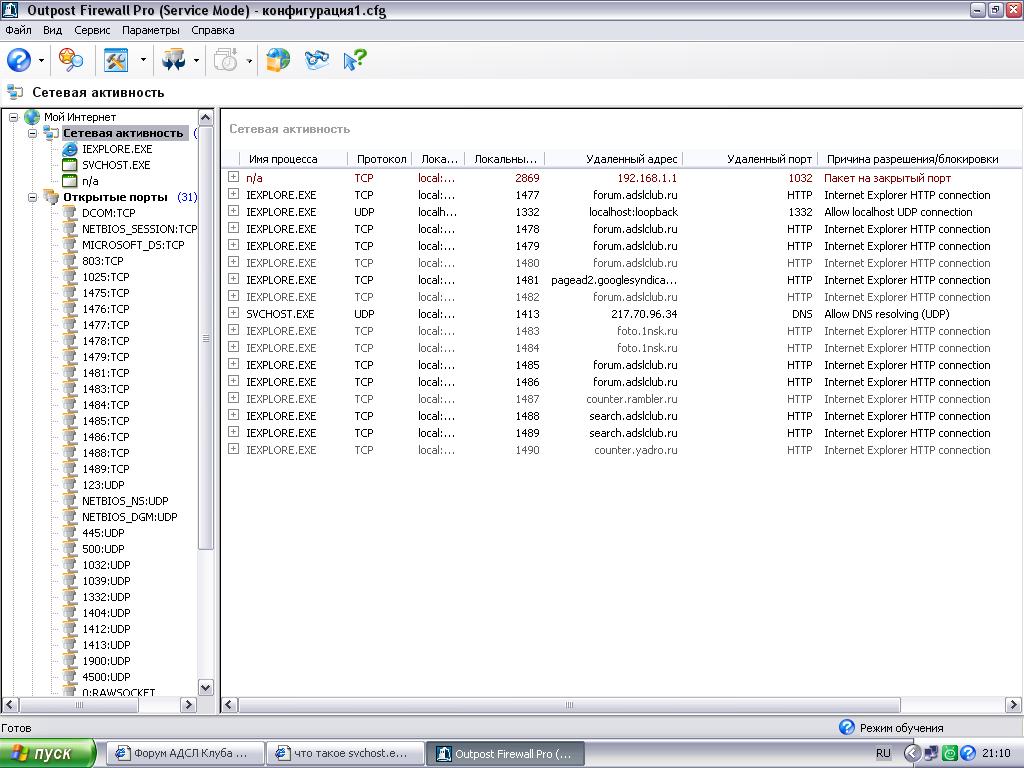Click icon next to 1900:UDP port
Viewport: 1024px width, 768px height.
tap(70, 661)
